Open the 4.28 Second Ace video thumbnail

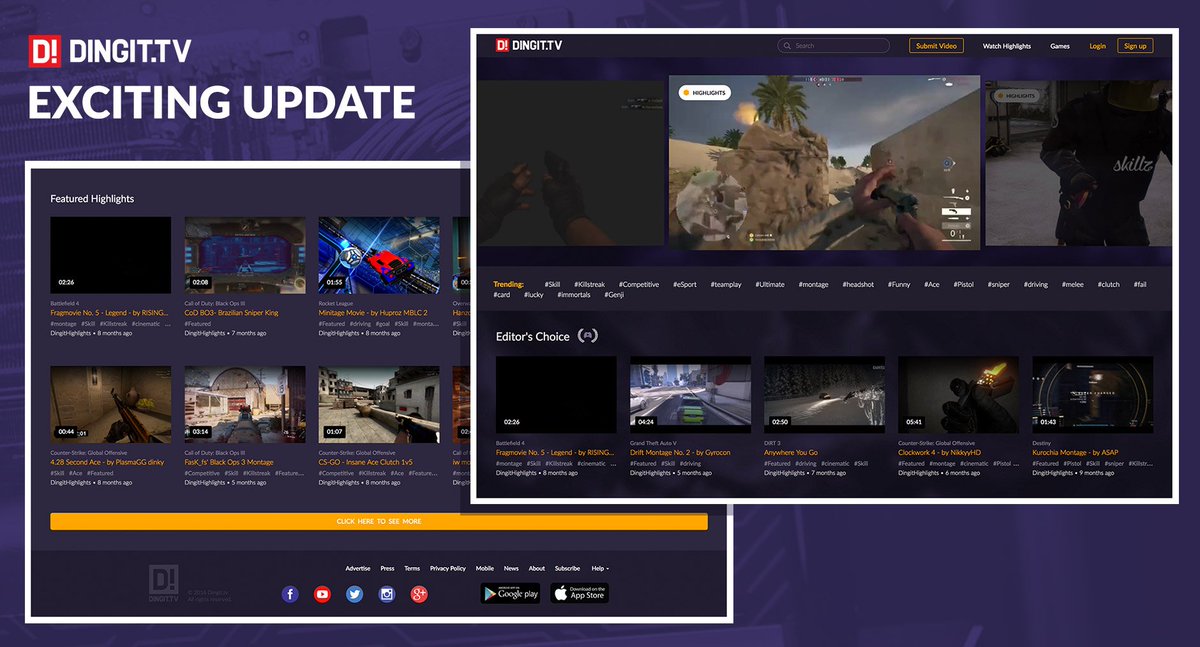tap(111, 405)
